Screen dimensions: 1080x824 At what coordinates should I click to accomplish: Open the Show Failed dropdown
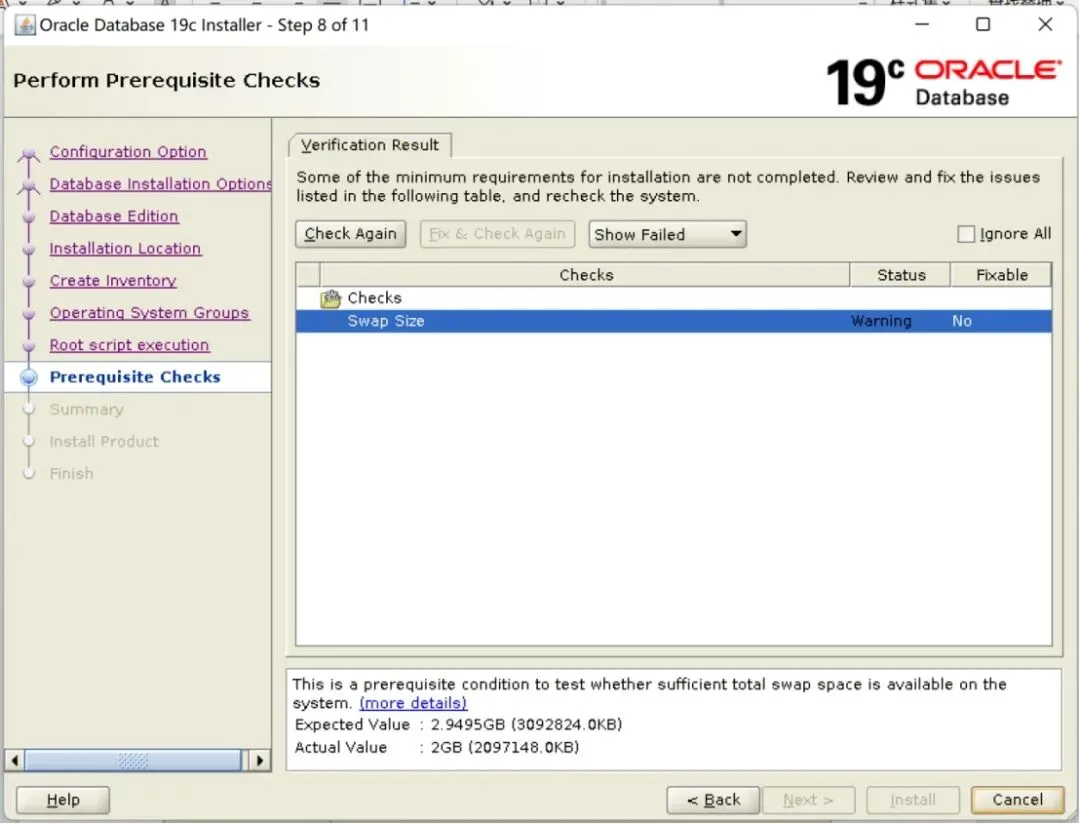[667, 234]
